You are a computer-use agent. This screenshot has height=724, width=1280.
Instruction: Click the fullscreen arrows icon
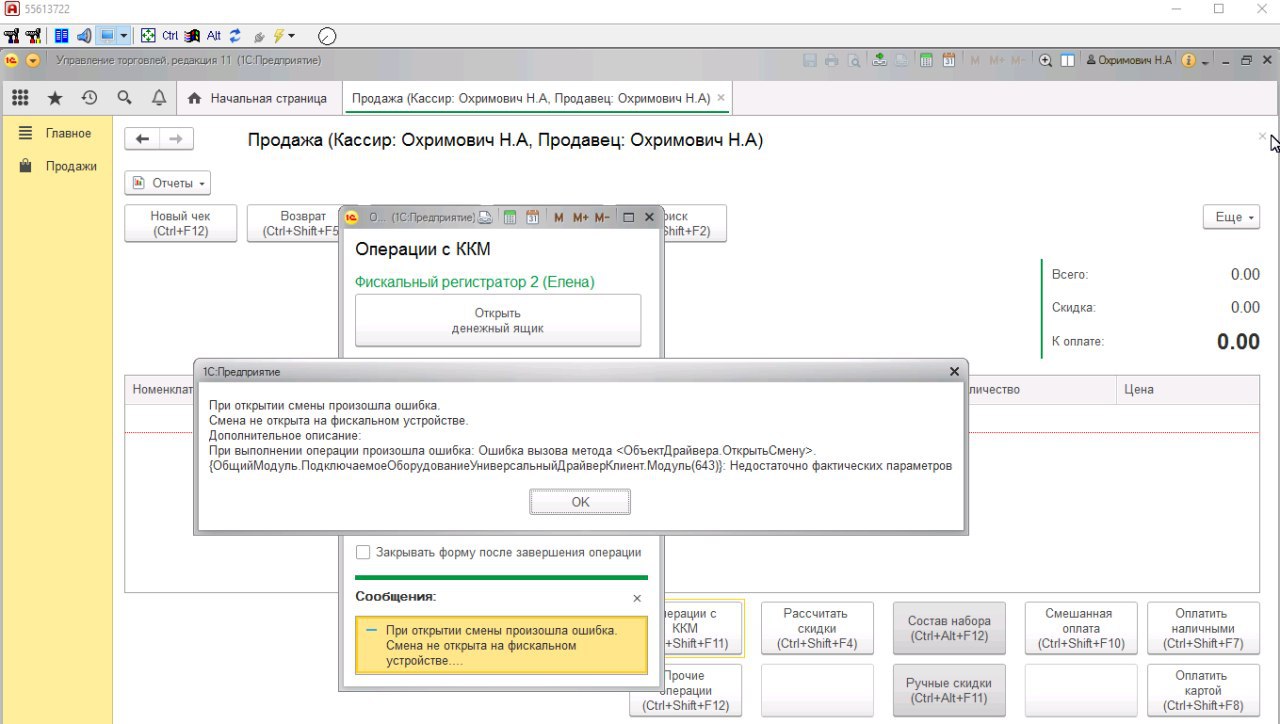pyautogui.click(x=148, y=36)
